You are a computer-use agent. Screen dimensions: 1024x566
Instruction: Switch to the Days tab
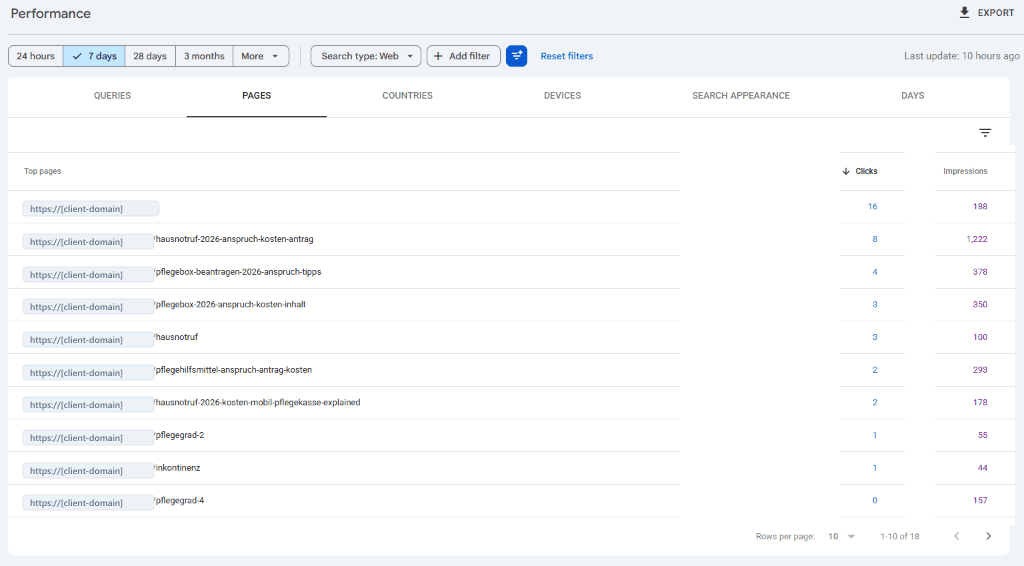coord(912,95)
